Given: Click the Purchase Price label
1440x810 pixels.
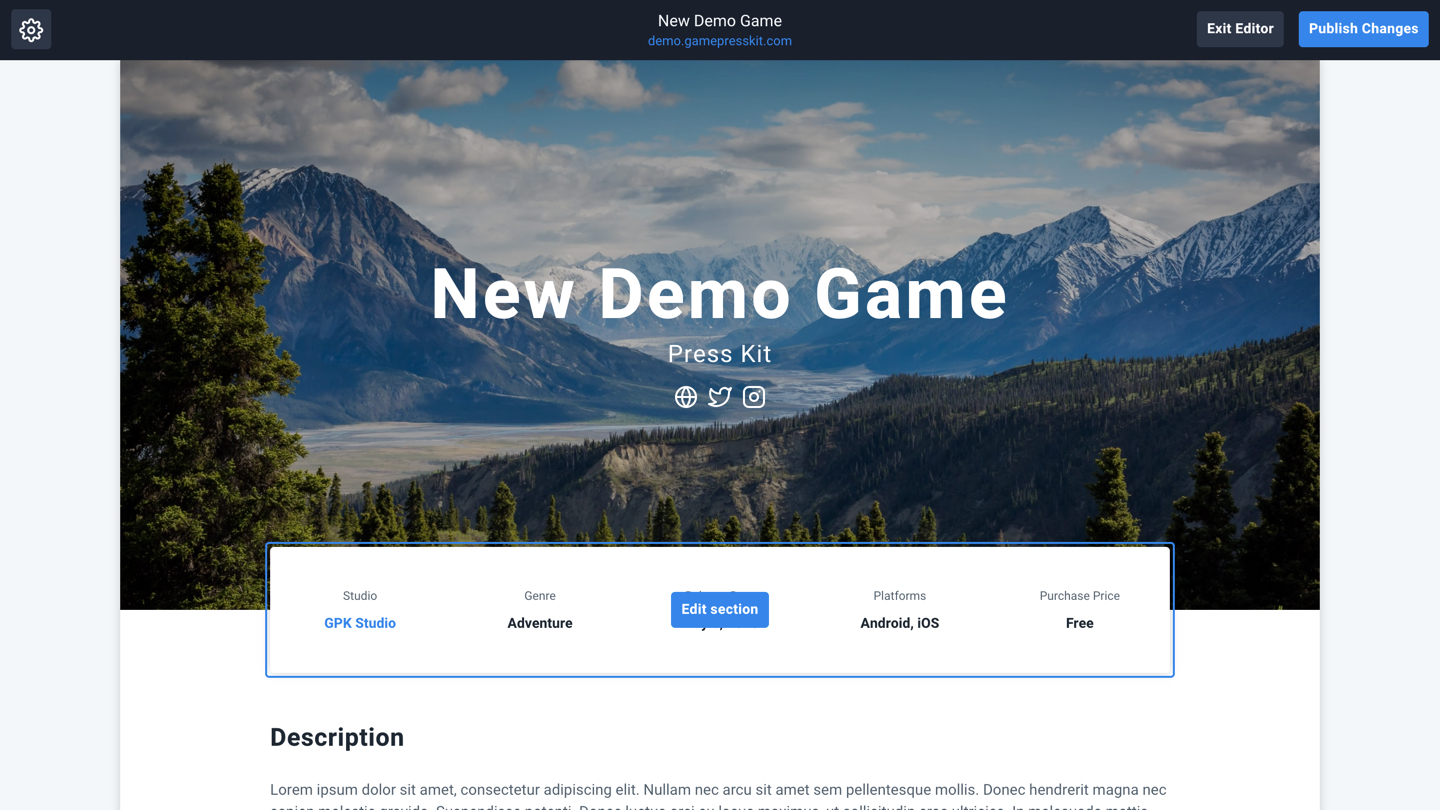Looking at the screenshot, I should click(x=1080, y=596).
